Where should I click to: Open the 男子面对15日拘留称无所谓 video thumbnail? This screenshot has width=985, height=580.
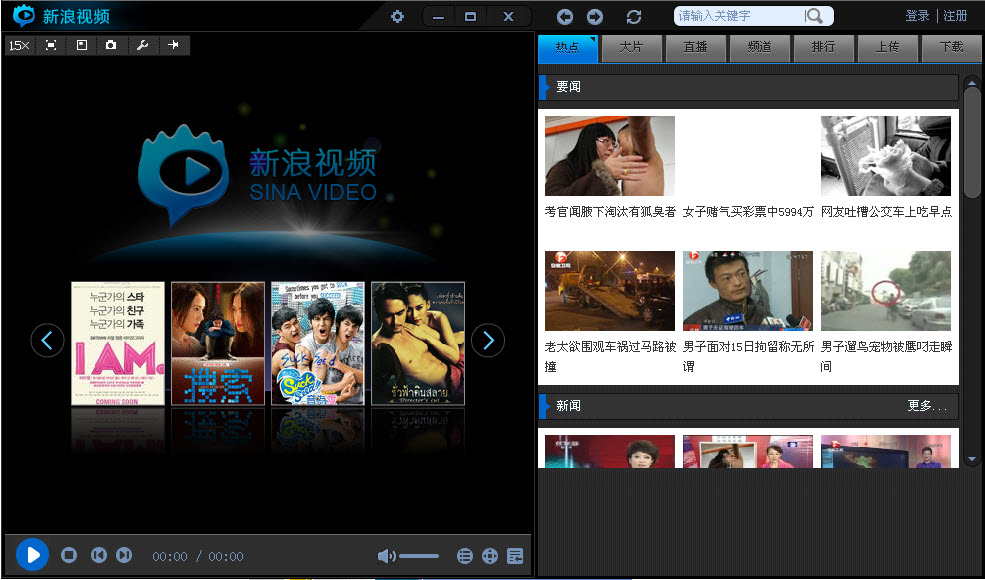tap(748, 291)
